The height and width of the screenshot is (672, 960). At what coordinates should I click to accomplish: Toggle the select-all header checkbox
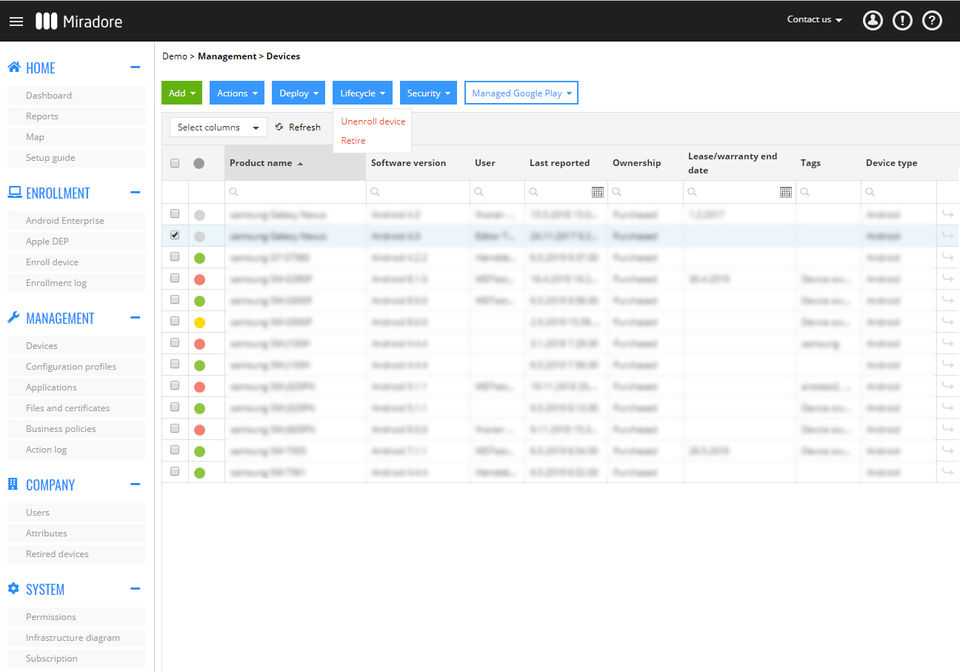click(x=175, y=163)
